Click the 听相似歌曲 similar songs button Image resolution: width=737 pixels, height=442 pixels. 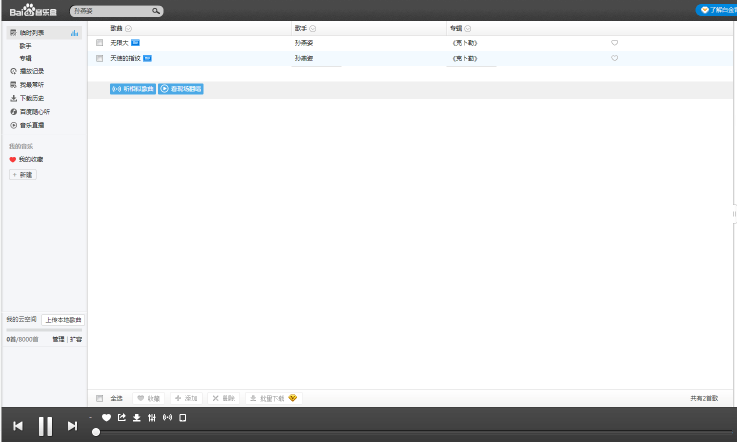[x=133, y=89]
